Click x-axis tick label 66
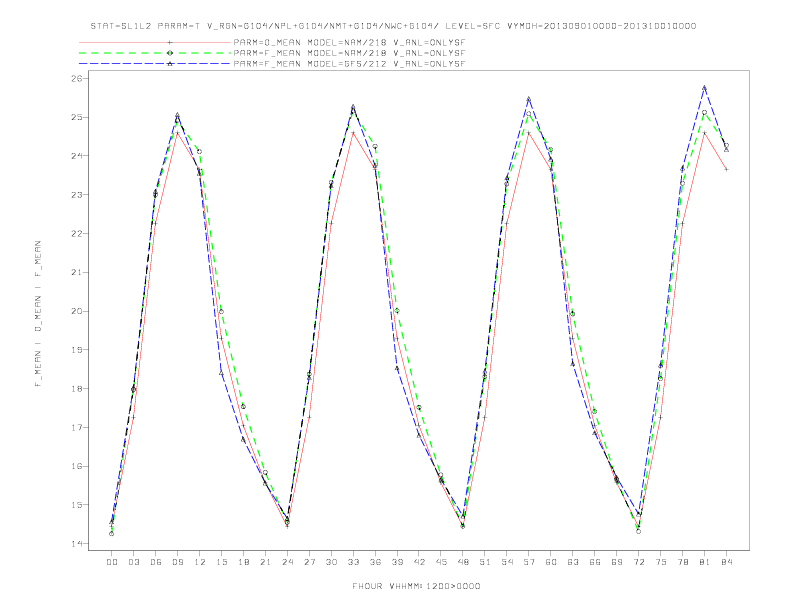The image size is (792, 612). (595, 562)
